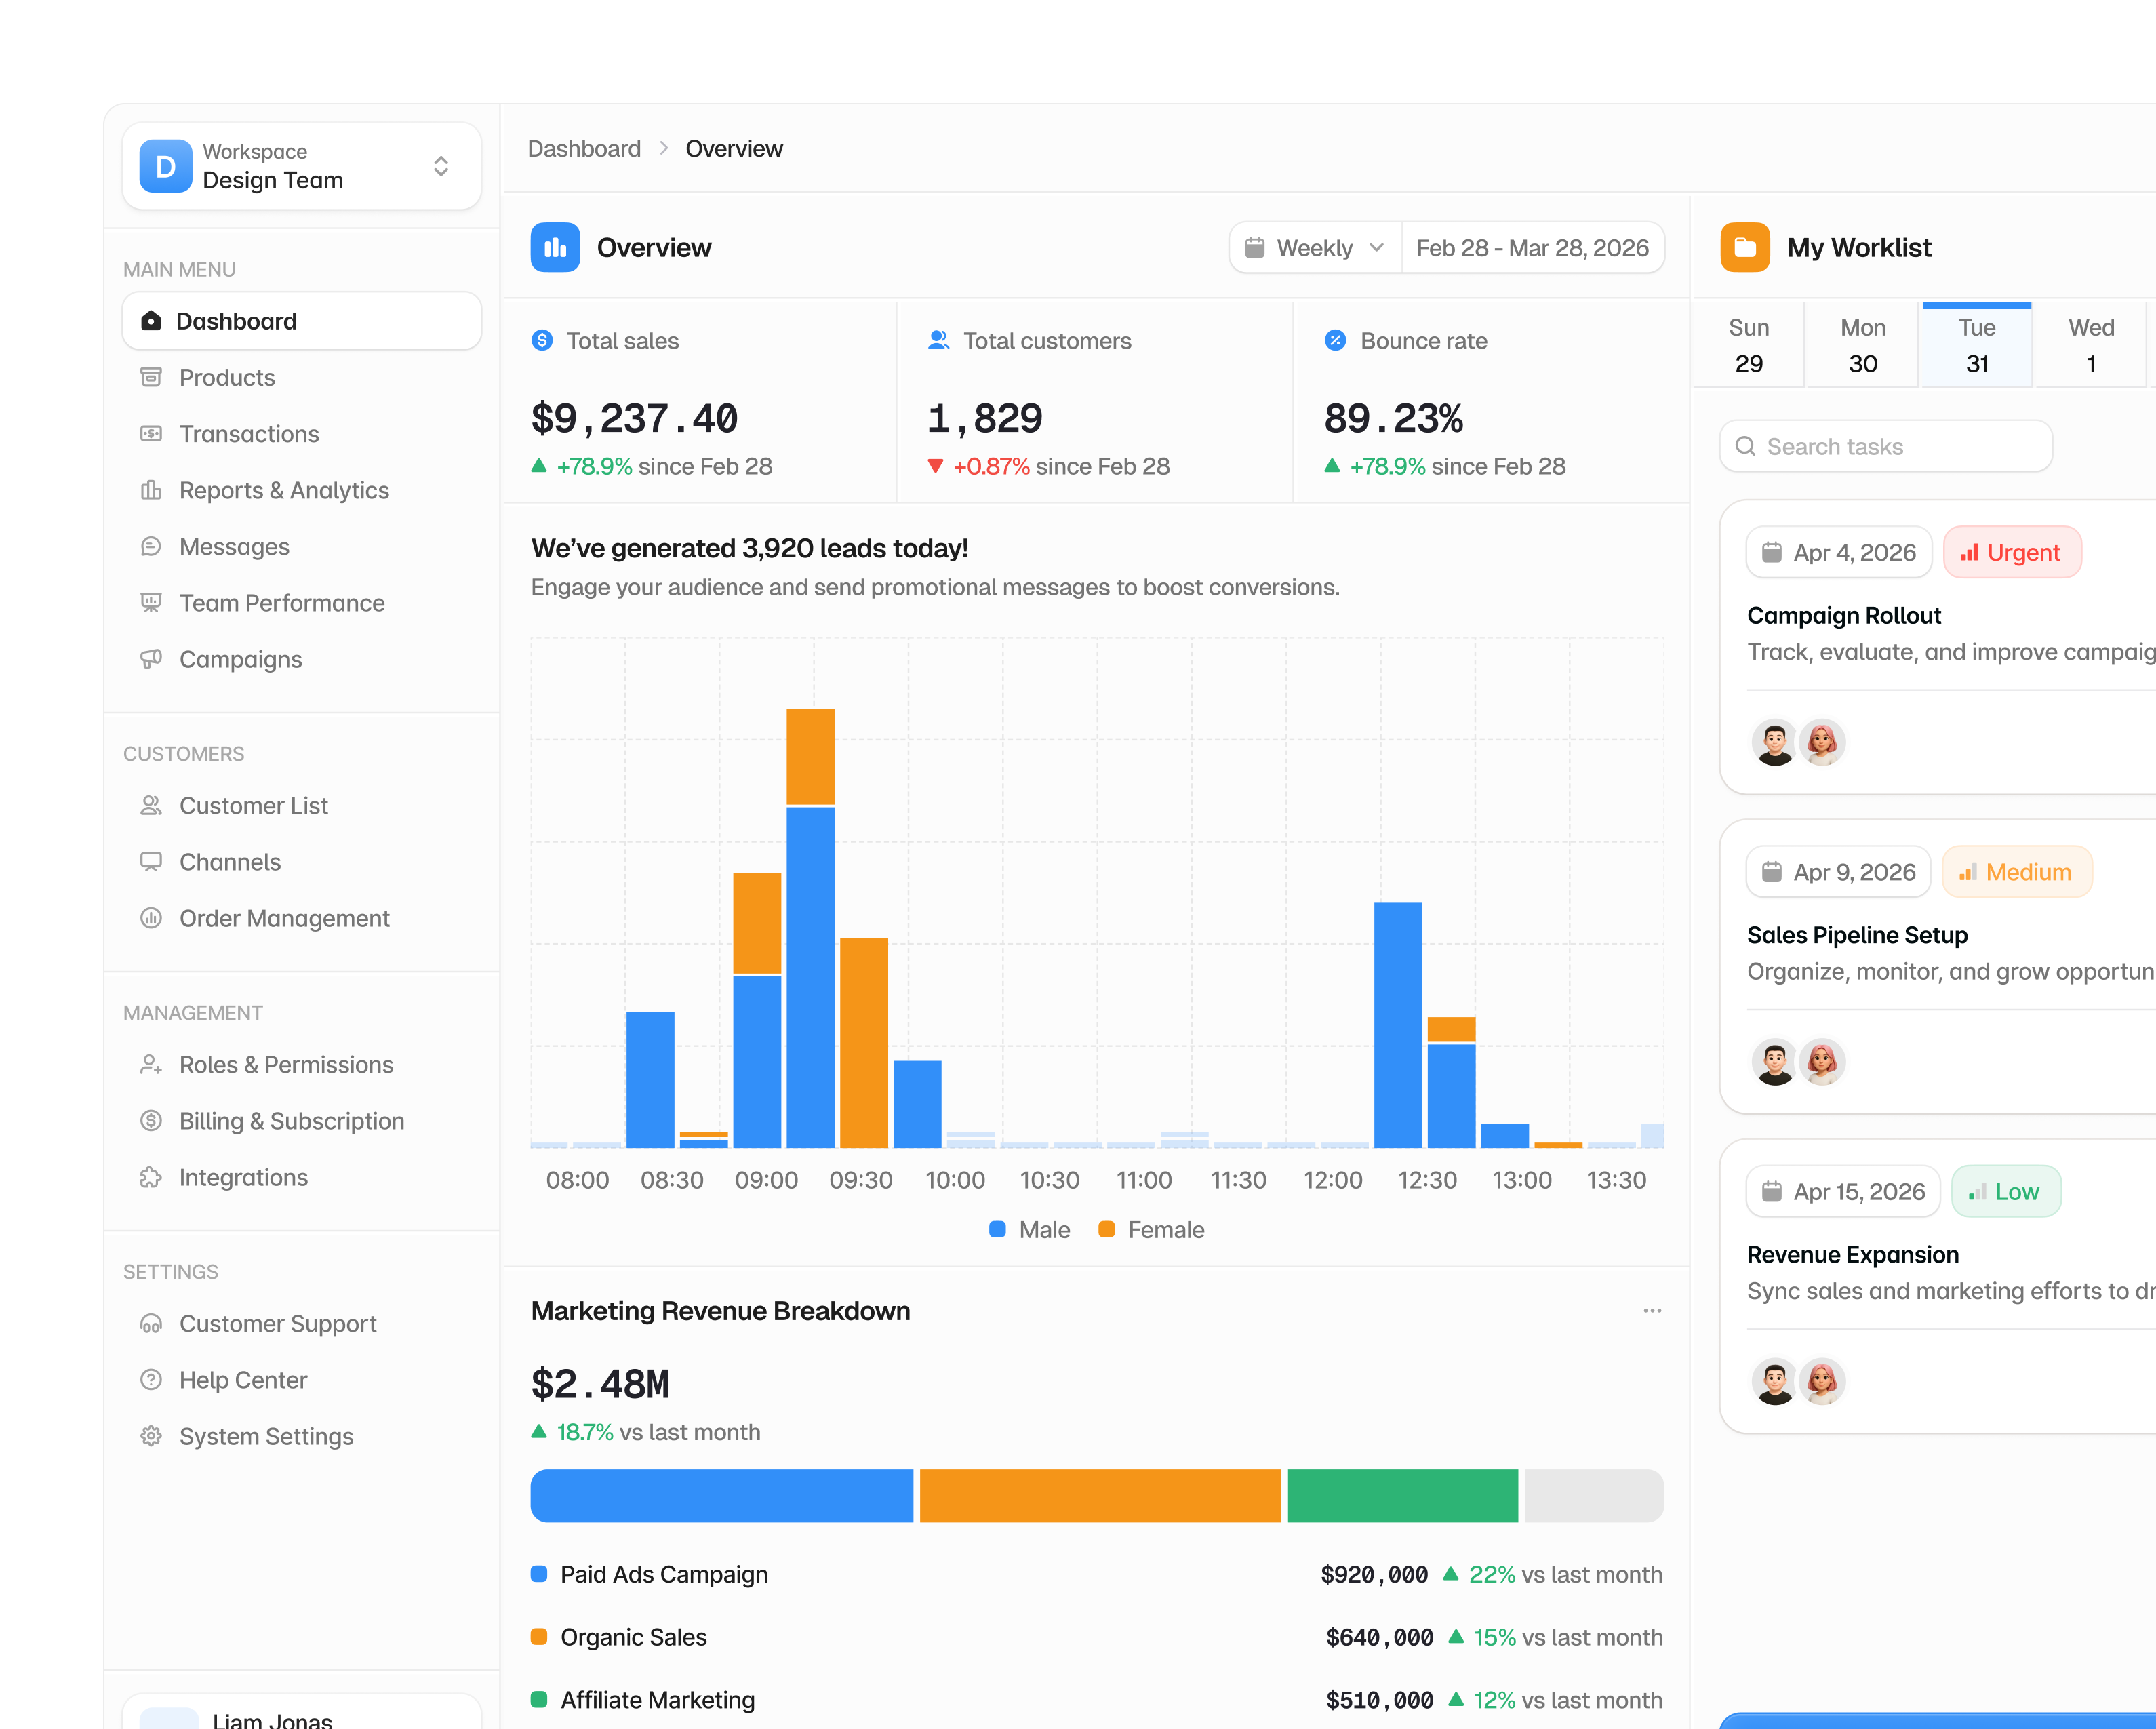Click the tallest chart bar near 09:00
The image size is (2156, 1729).
810,928
